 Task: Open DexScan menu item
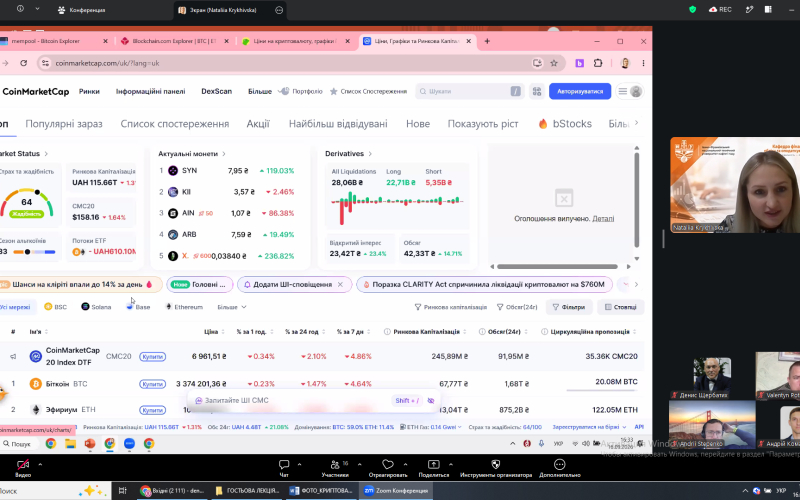tap(216, 91)
